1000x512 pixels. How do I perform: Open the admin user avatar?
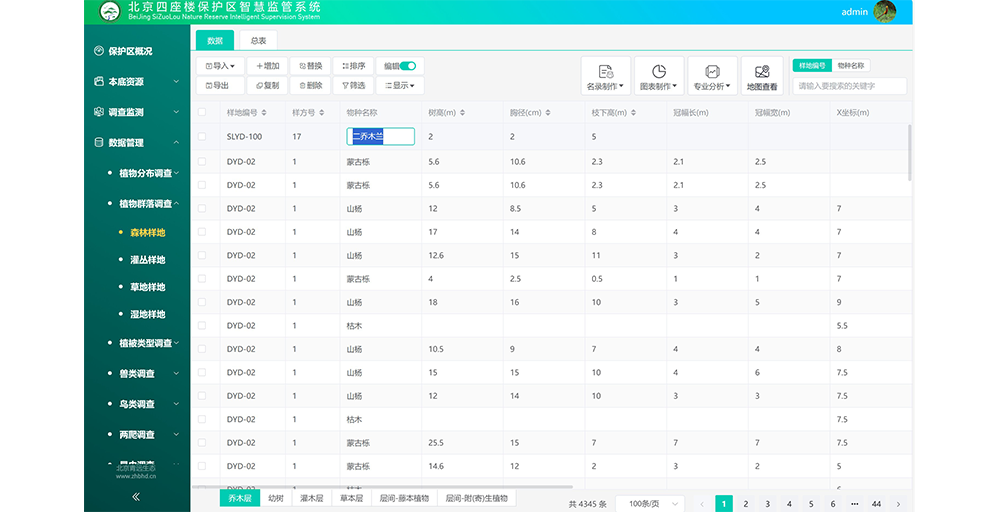[885, 11]
